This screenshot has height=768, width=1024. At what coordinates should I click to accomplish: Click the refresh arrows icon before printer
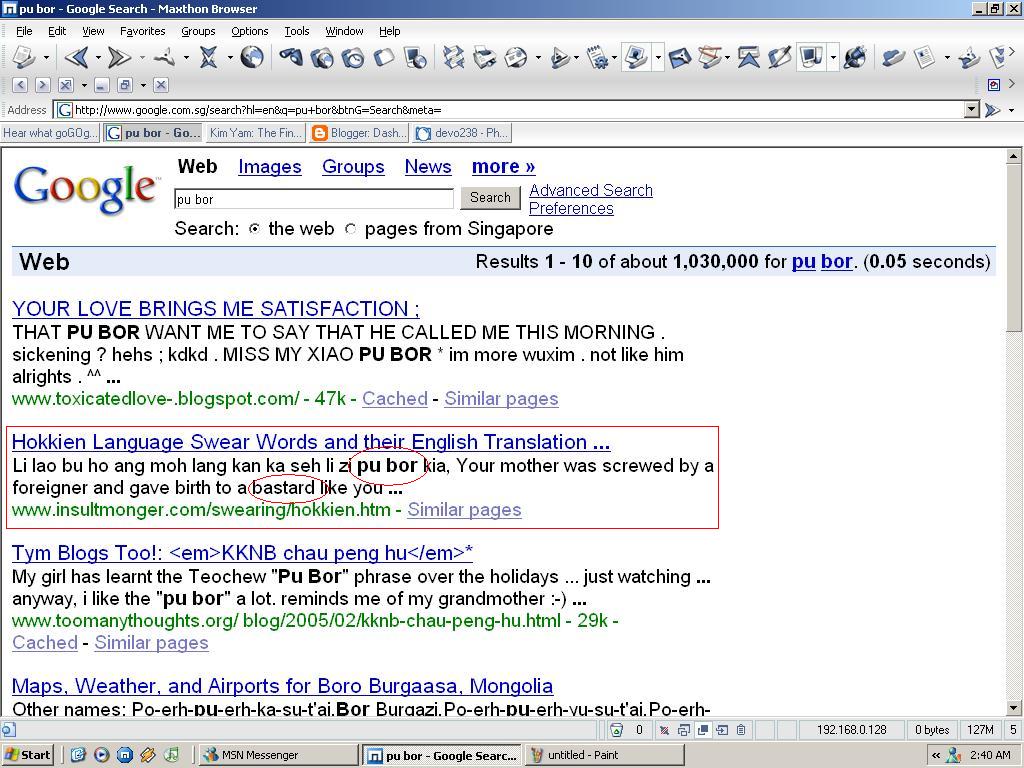(x=453, y=57)
